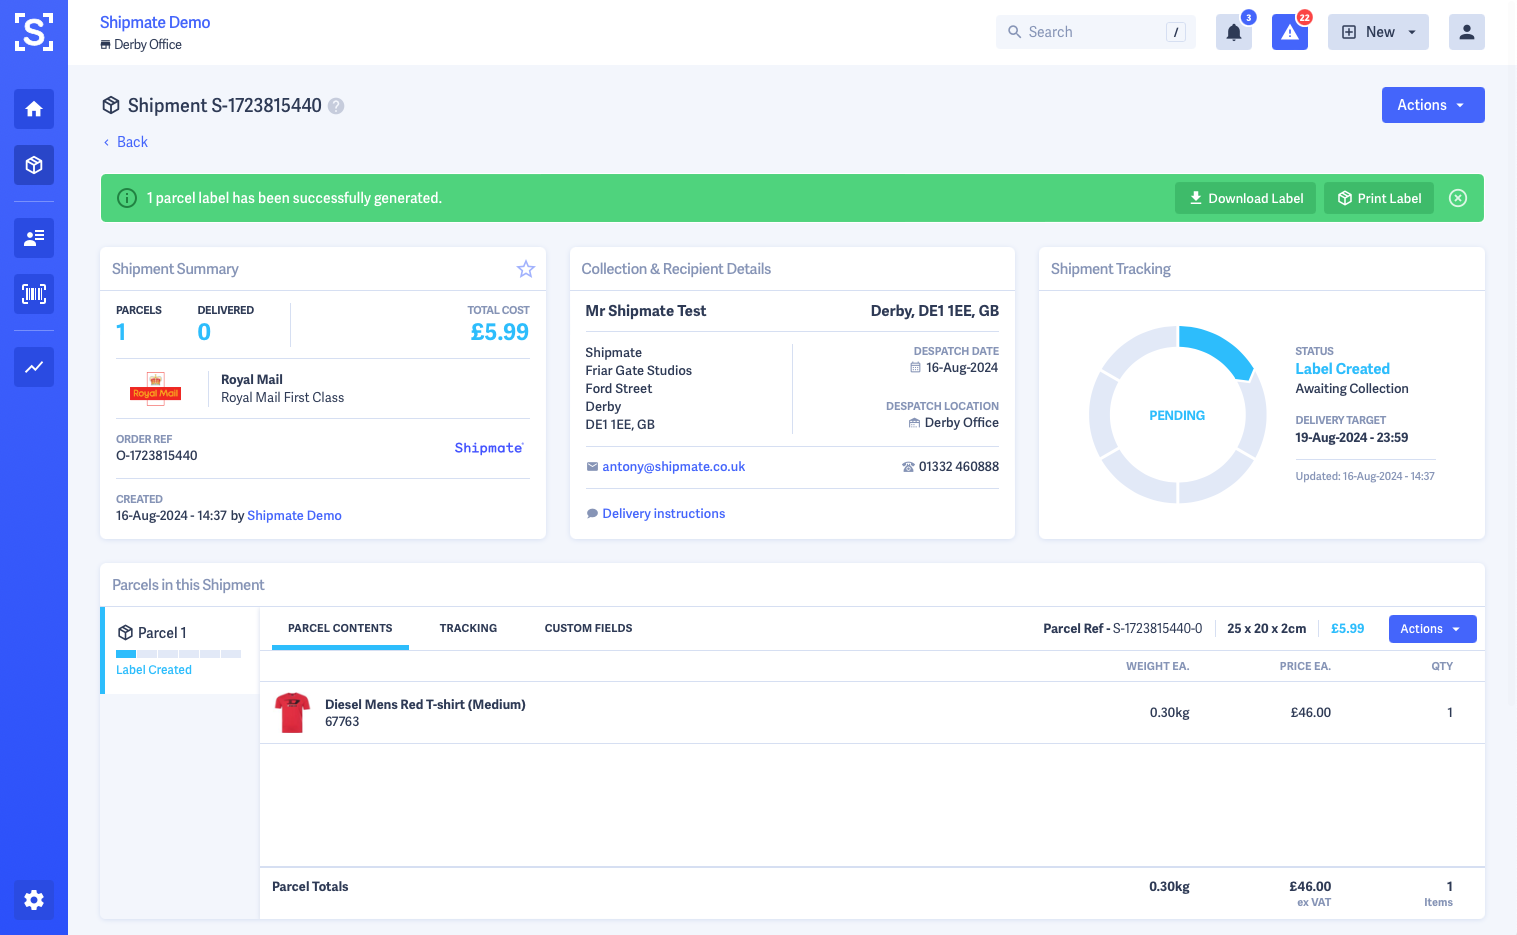Screen dimensions: 1517x935
Task: Open the Shipments box icon in sidebar
Action: tap(34, 165)
